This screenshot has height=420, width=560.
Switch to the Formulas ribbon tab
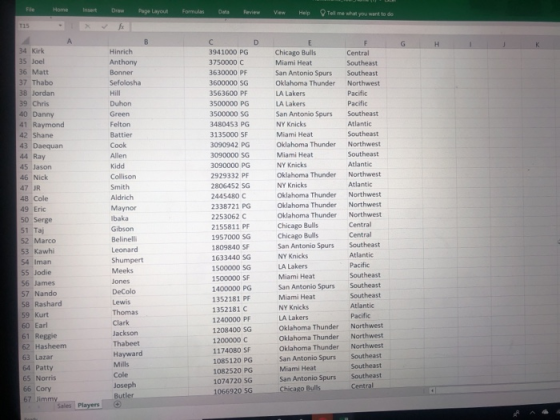pyautogui.click(x=193, y=11)
